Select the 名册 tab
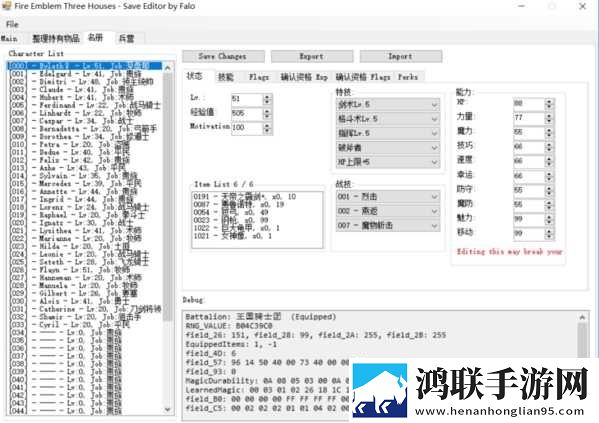The image size is (599, 423). coord(96,37)
